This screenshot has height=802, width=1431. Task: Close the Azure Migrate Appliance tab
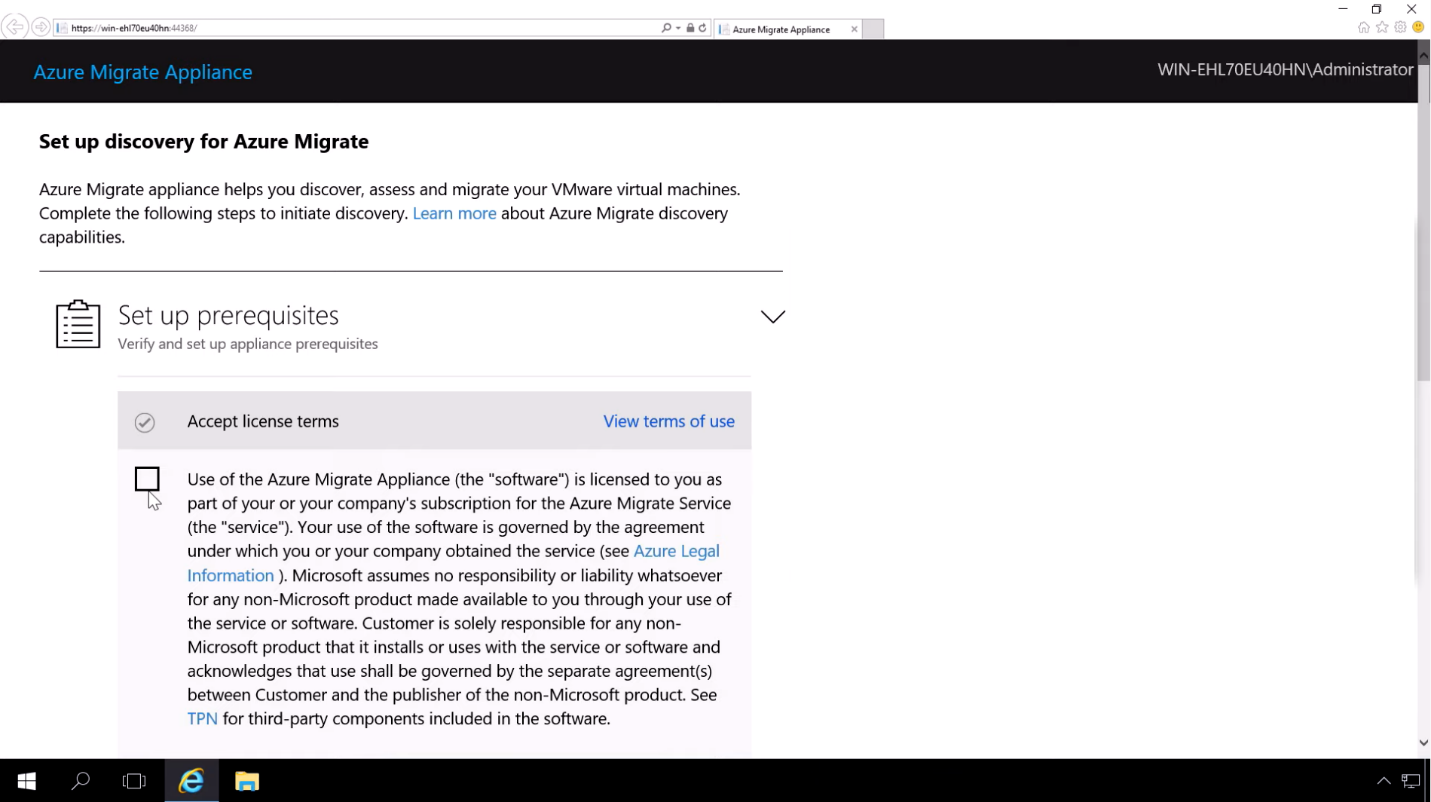pos(854,29)
